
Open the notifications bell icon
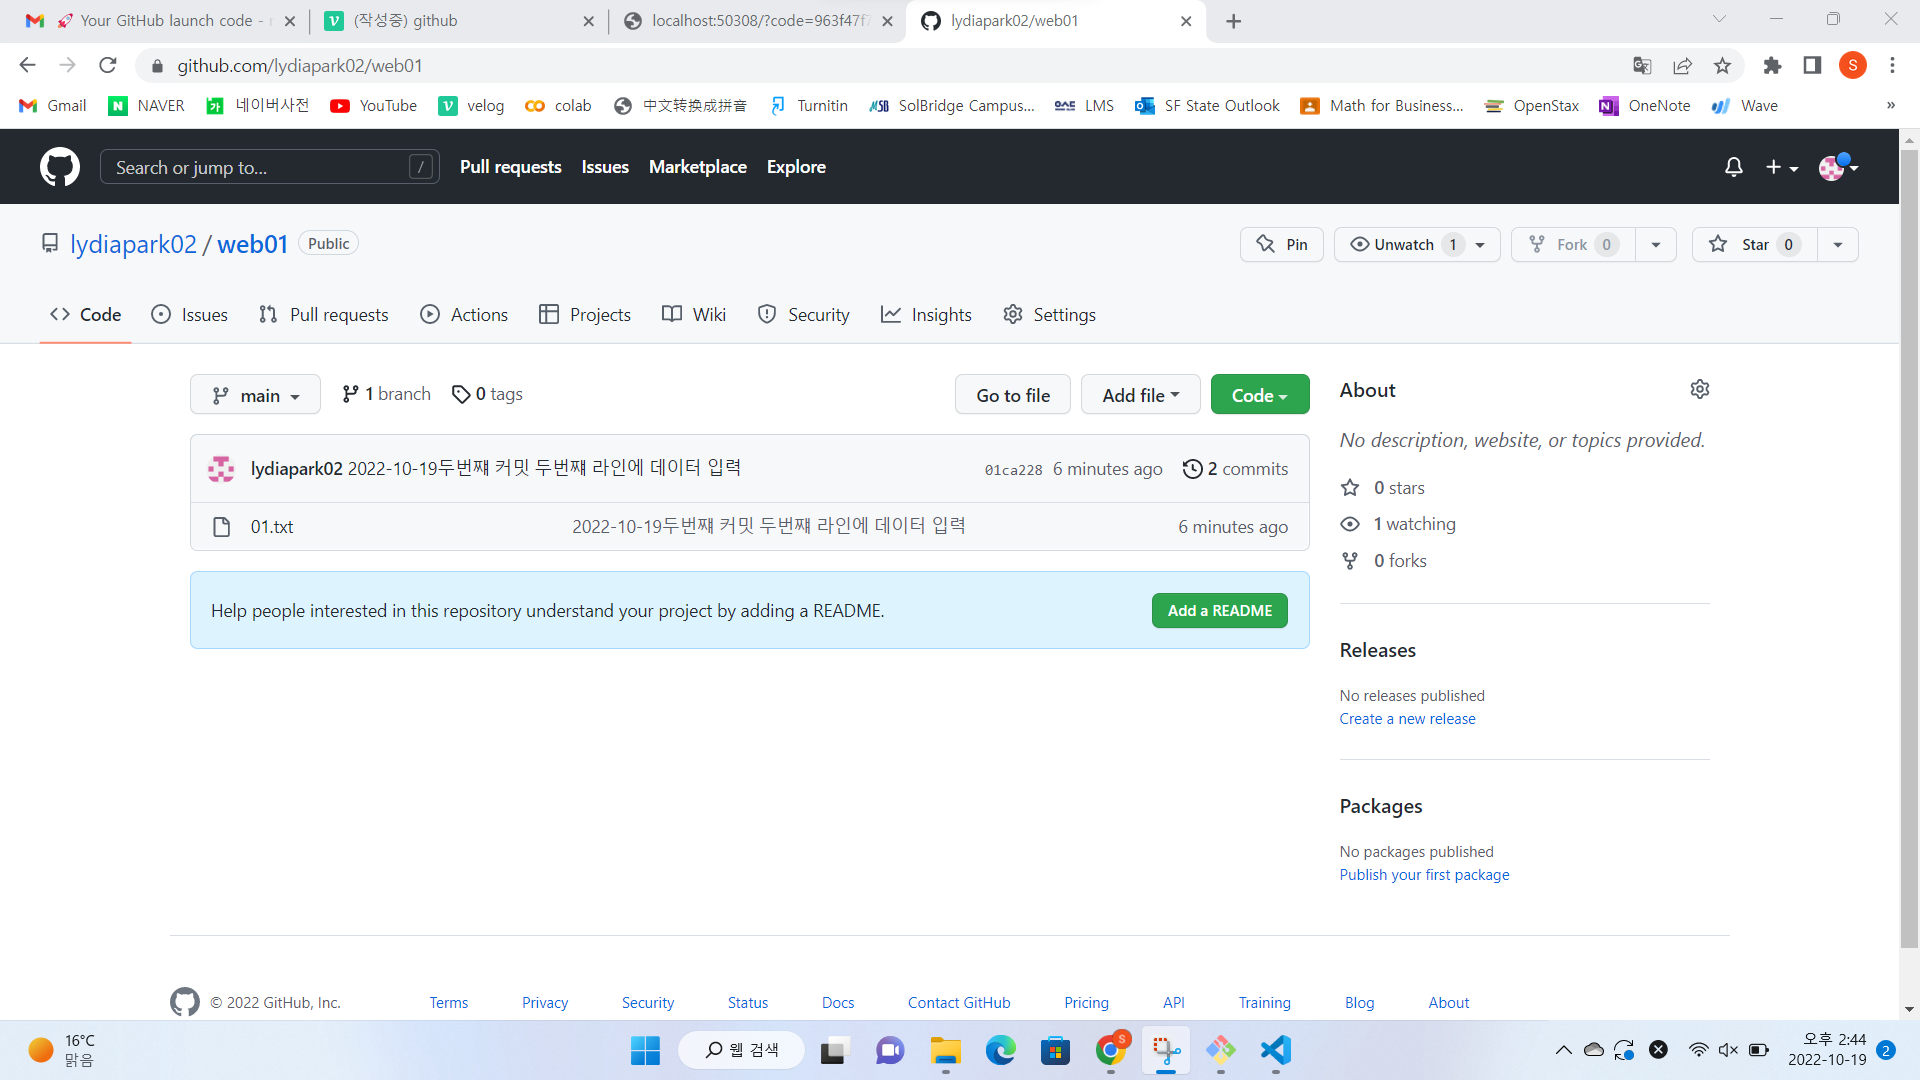(1733, 166)
